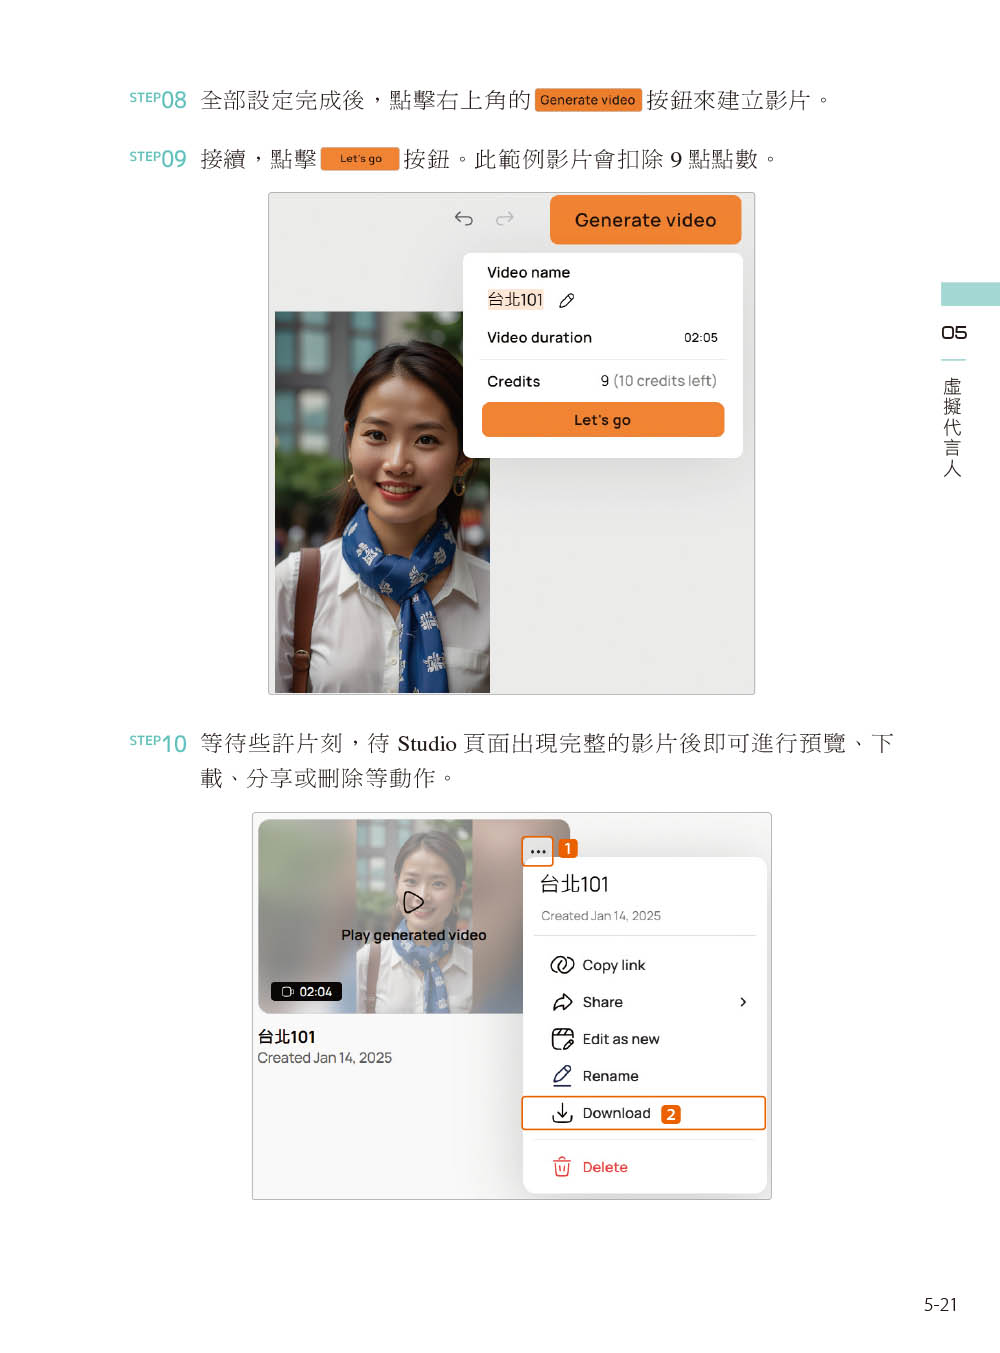The width and height of the screenshot is (1000, 1353).
Task: Click the Share arrow icon
Action: point(562,1002)
